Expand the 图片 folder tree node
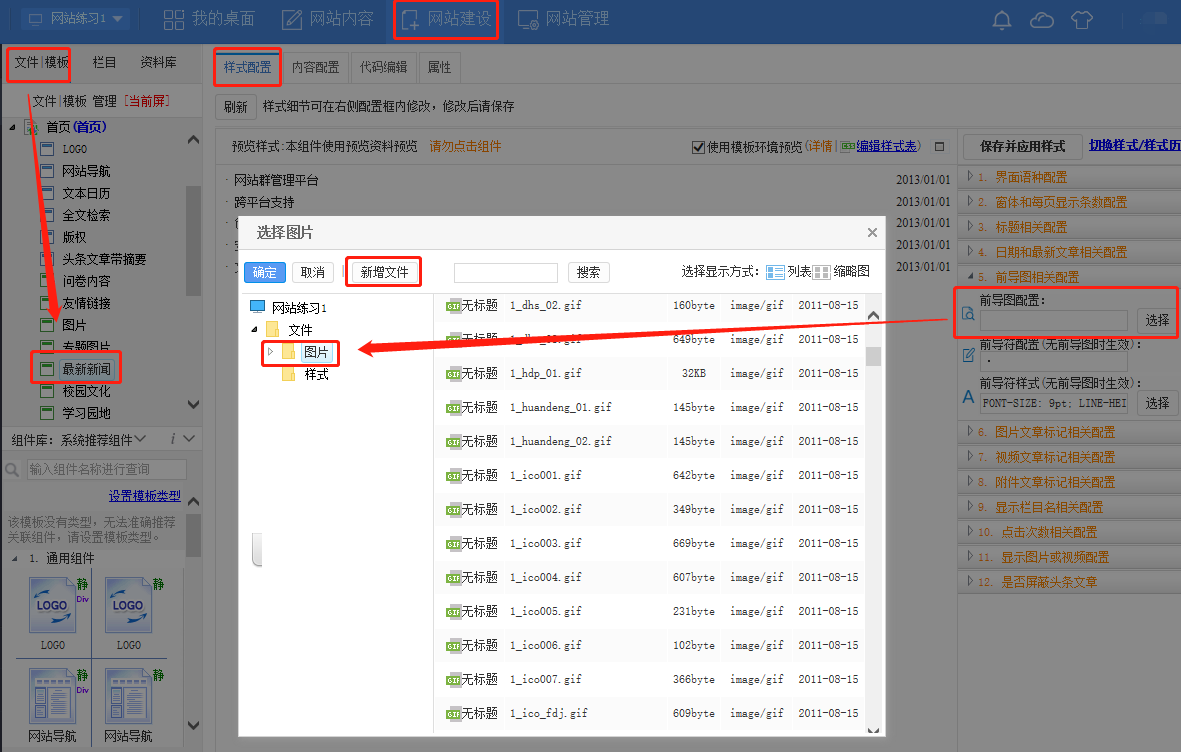1181x752 pixels. point(270,352)
